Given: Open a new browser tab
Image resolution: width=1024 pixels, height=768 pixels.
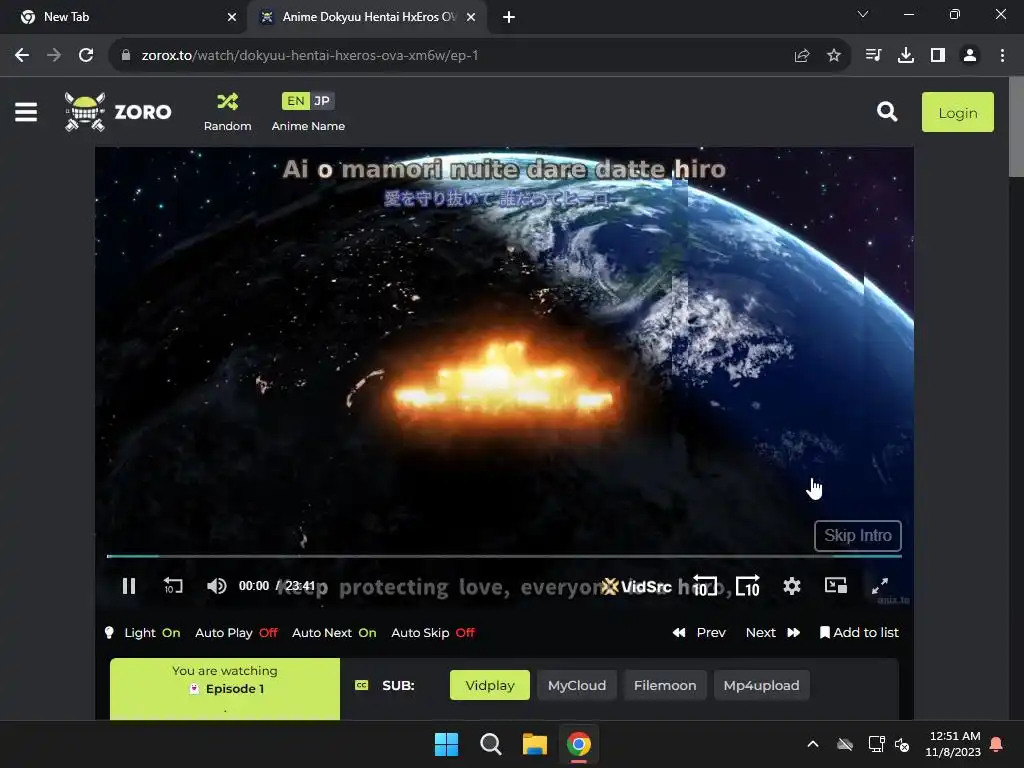Looking at the screenshot, I should pos(509,17).
